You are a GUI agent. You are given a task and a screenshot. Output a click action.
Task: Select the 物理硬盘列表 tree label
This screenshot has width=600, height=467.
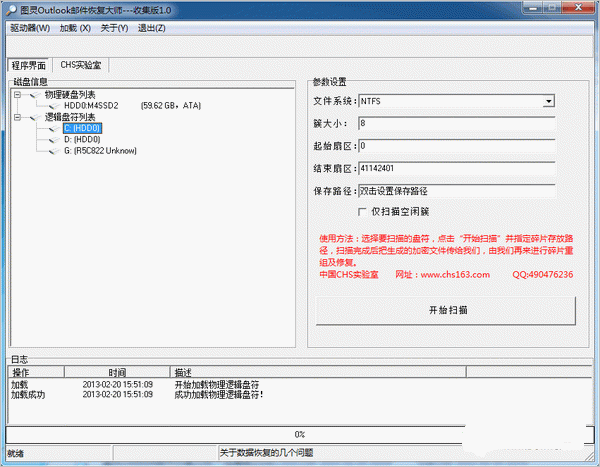[70, 95]
